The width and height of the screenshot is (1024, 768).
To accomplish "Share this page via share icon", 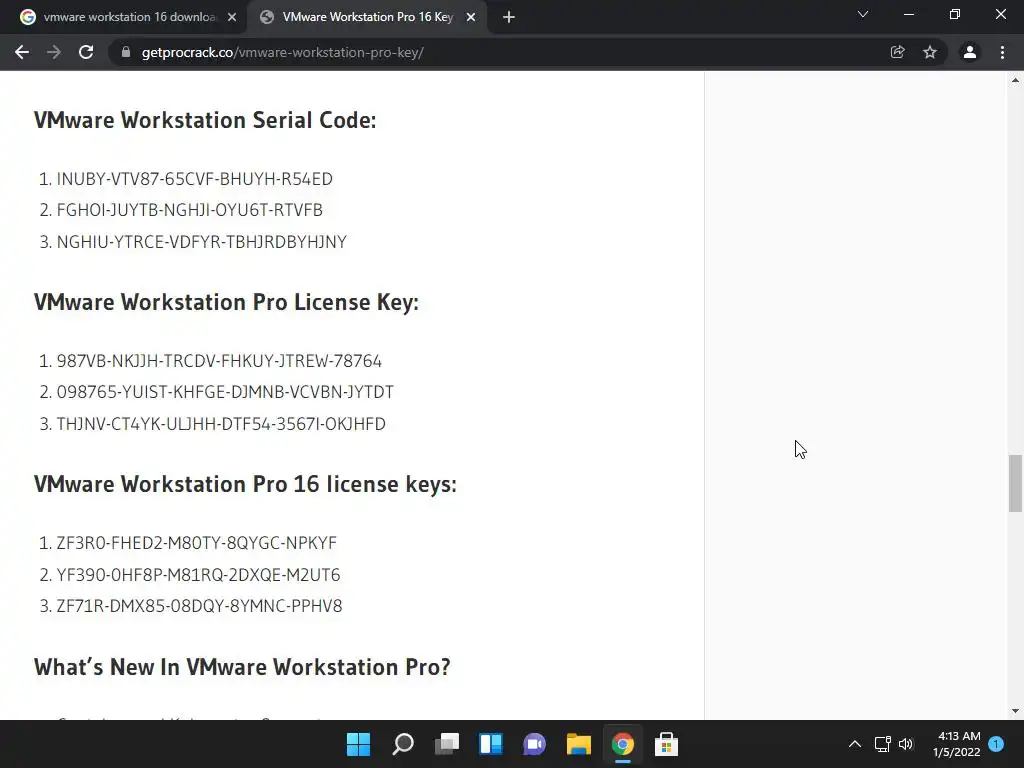I will [897, 52].
